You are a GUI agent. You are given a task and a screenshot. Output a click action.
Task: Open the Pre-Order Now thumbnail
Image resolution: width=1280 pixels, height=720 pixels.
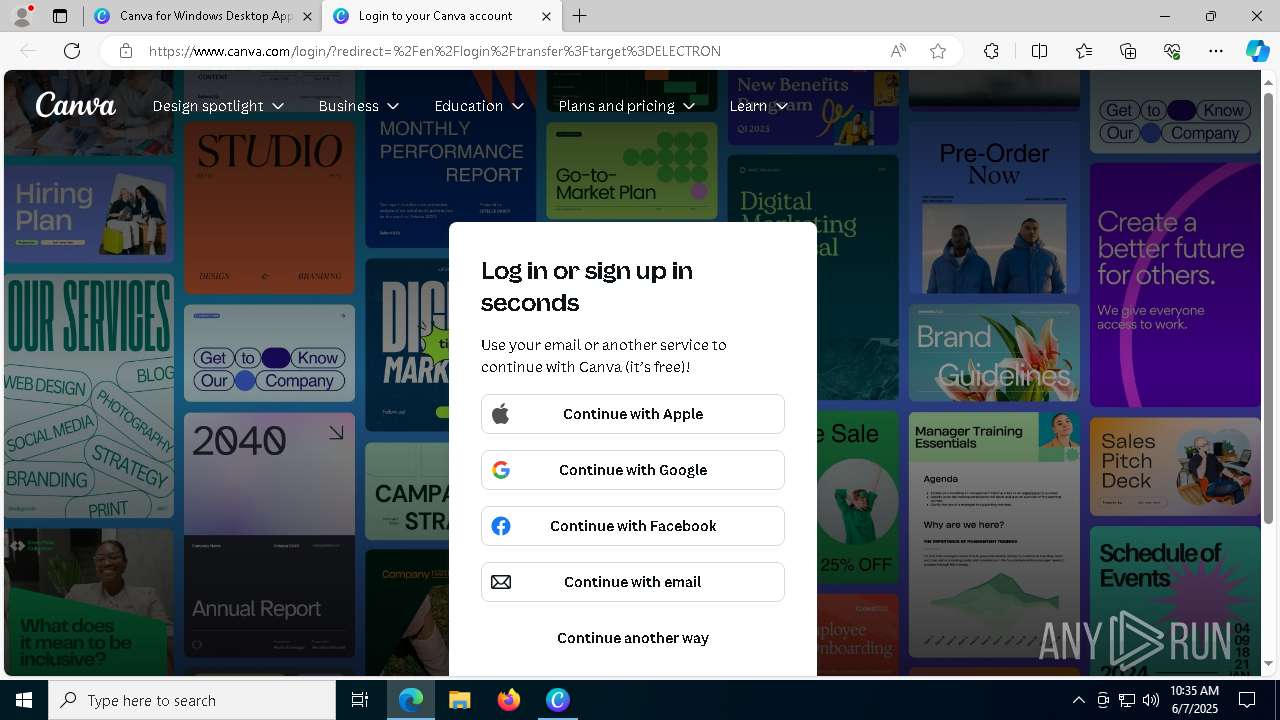pos(995,208)
